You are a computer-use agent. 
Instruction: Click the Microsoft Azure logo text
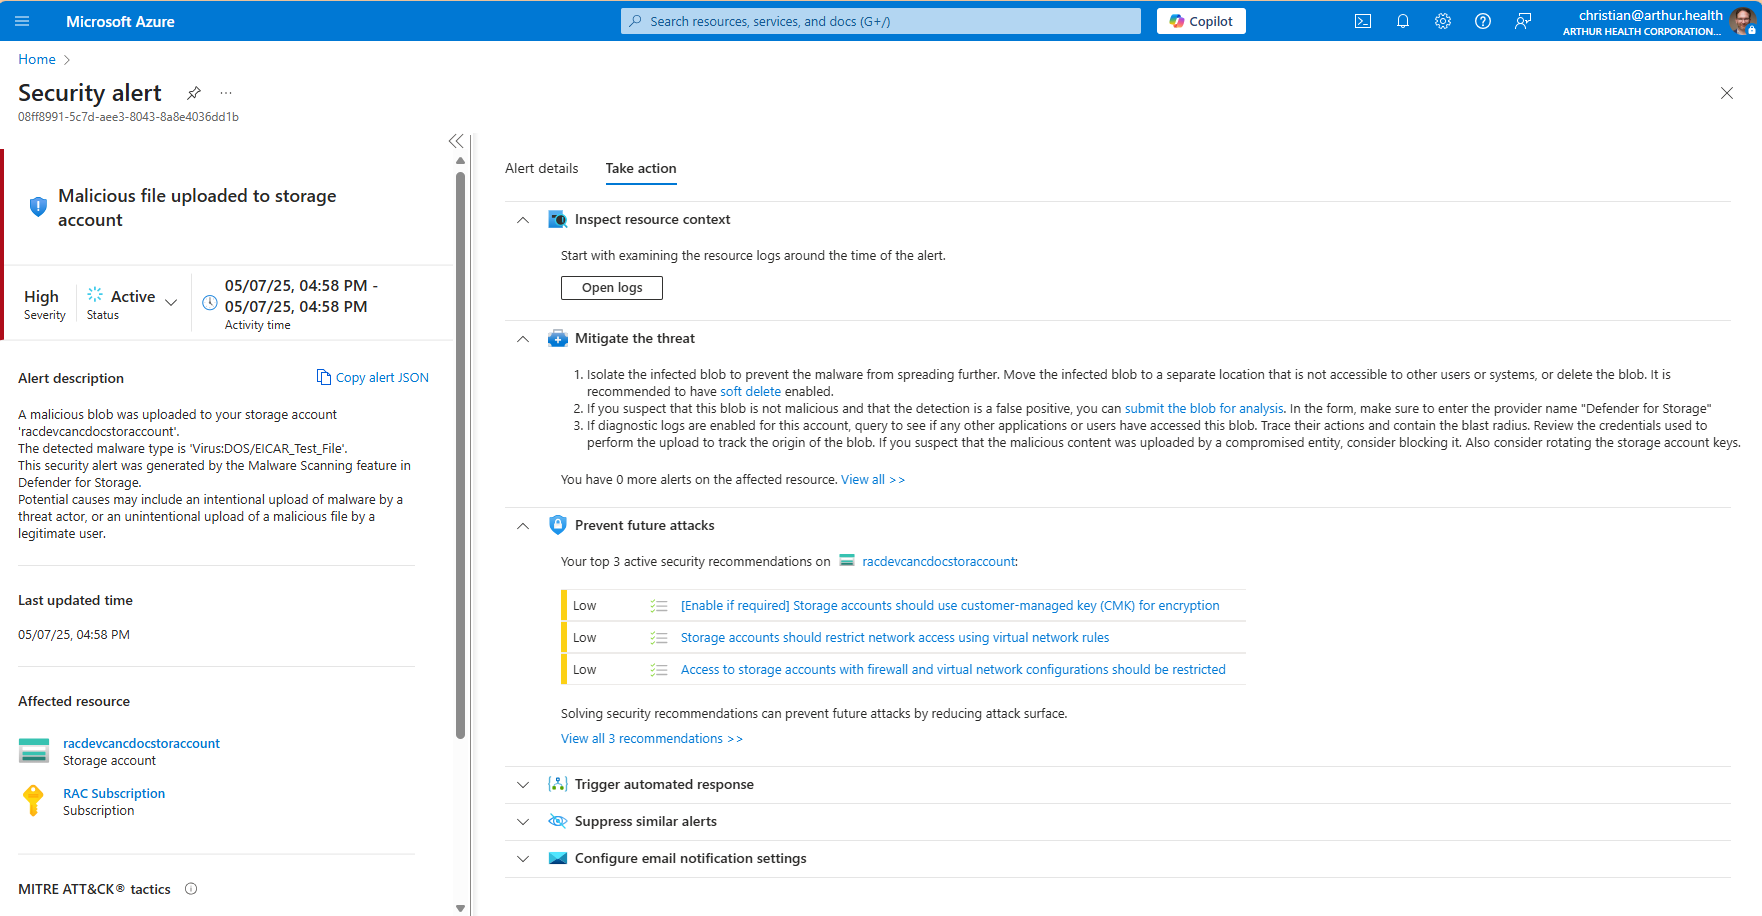pyautogui.click(x=120, y=21)
